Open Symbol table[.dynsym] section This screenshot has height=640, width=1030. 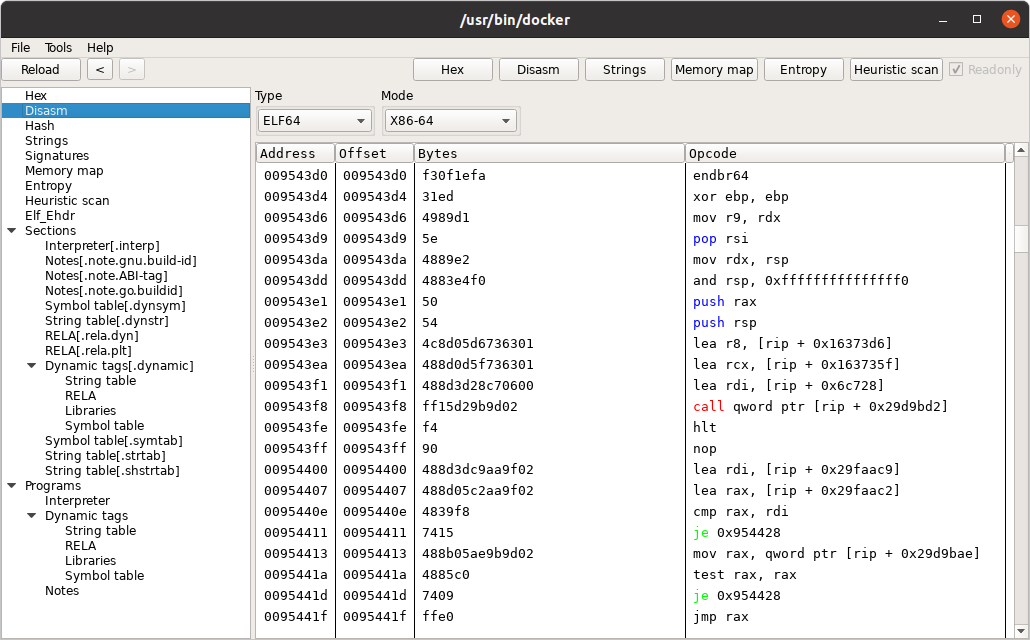click(x=115, y=306)
